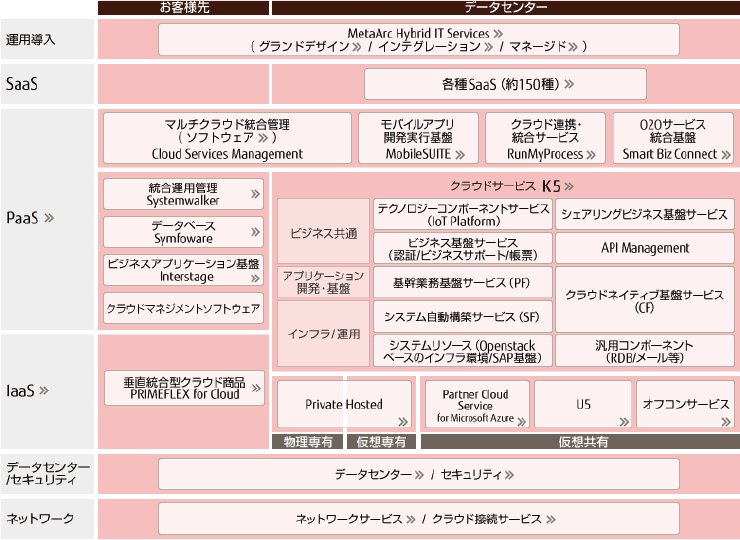
Task: Open オフコンサービス box
Action: point(685,404)
